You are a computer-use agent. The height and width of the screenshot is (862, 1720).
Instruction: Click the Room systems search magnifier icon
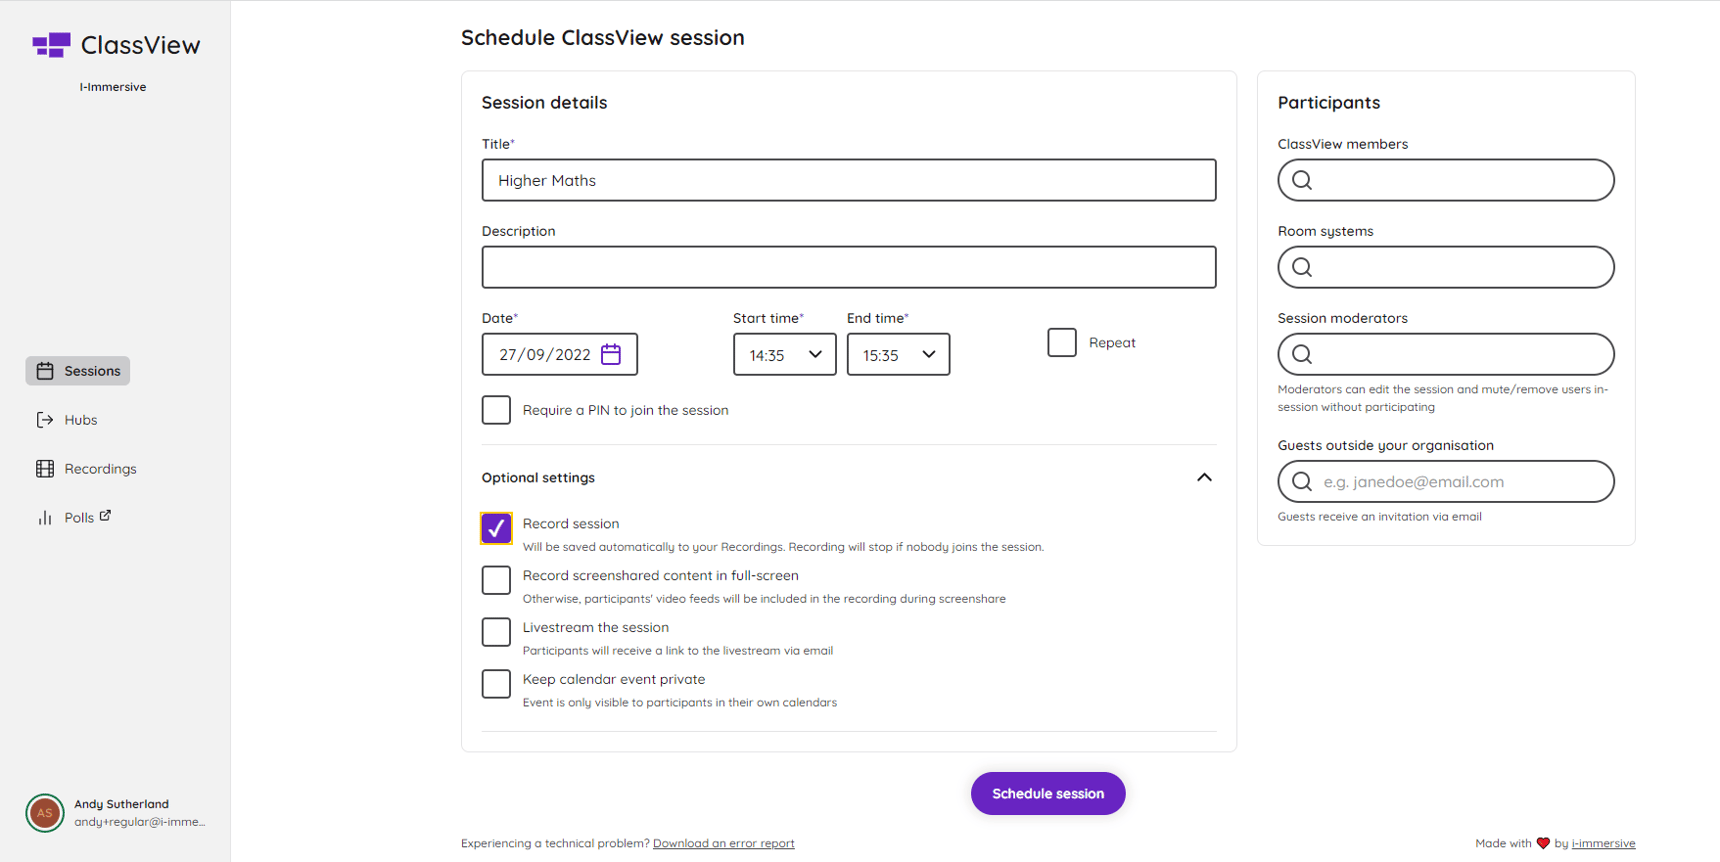(x=1302, y=267)
